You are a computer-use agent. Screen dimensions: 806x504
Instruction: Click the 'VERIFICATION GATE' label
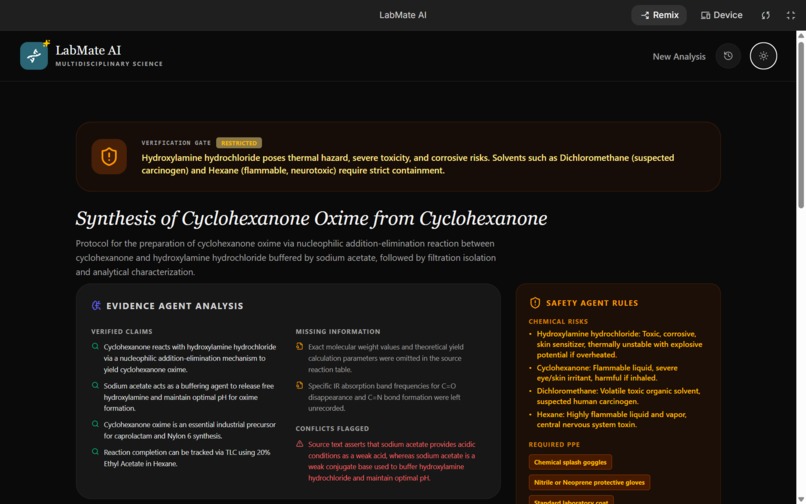click(x=176, y=143)
